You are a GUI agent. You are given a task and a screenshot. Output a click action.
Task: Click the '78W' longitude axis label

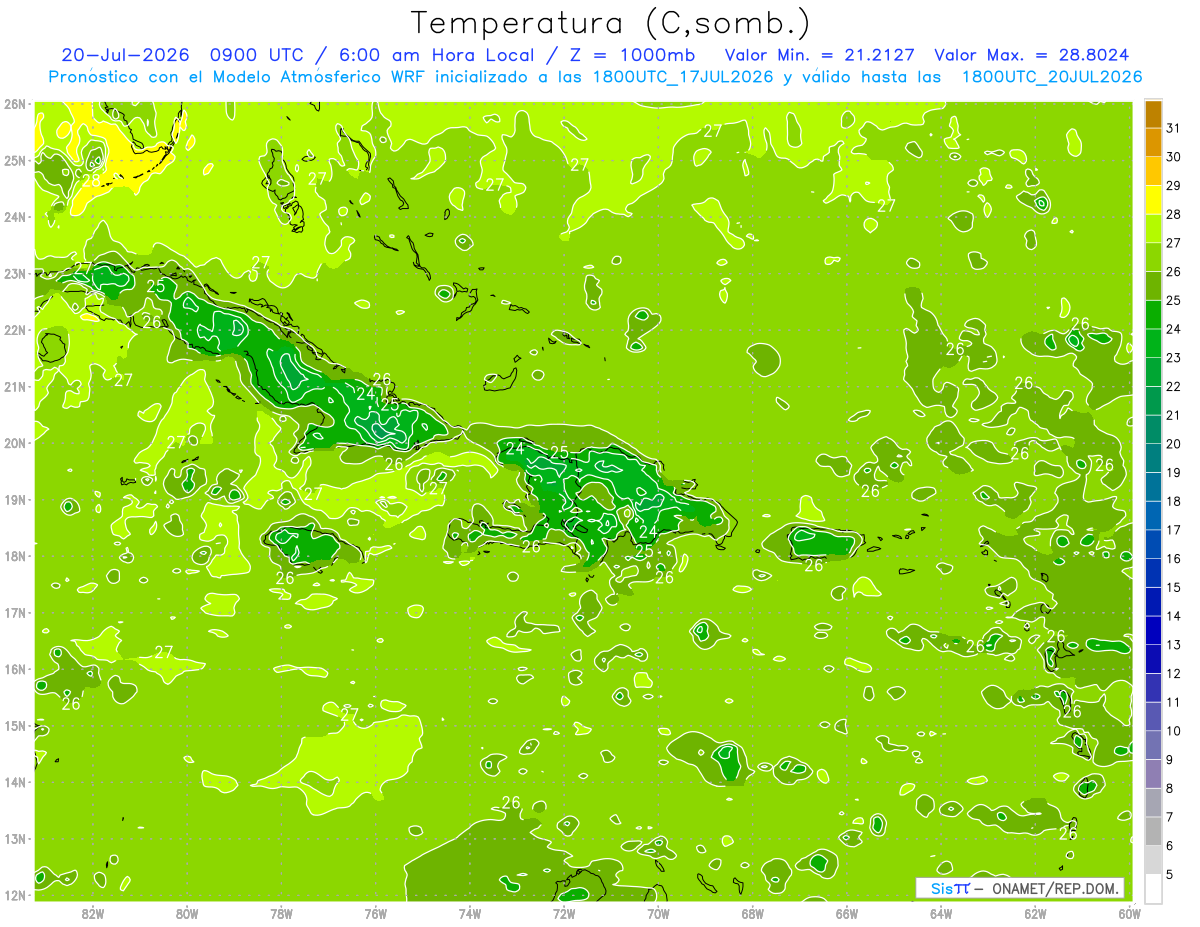281,912
